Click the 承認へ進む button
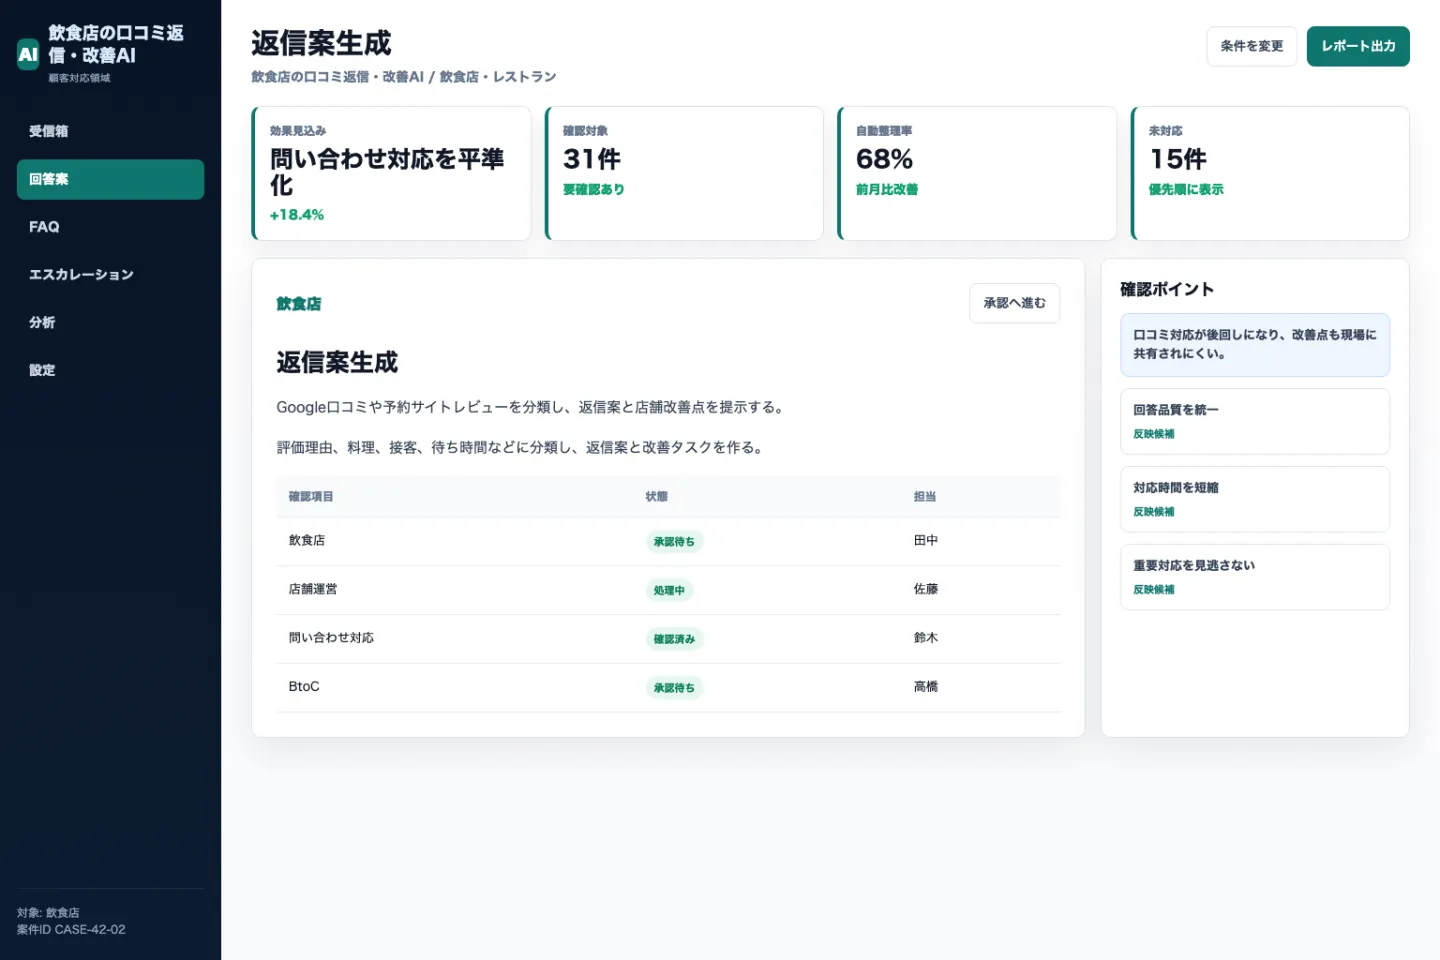1440x960 pixels. 1014,303
